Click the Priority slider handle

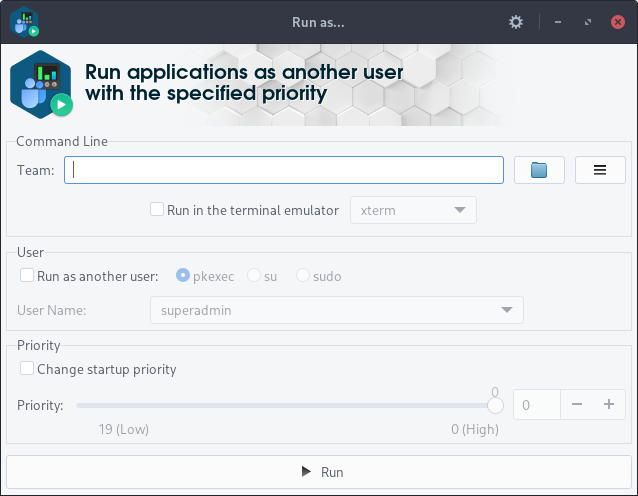tap(494, 405)
